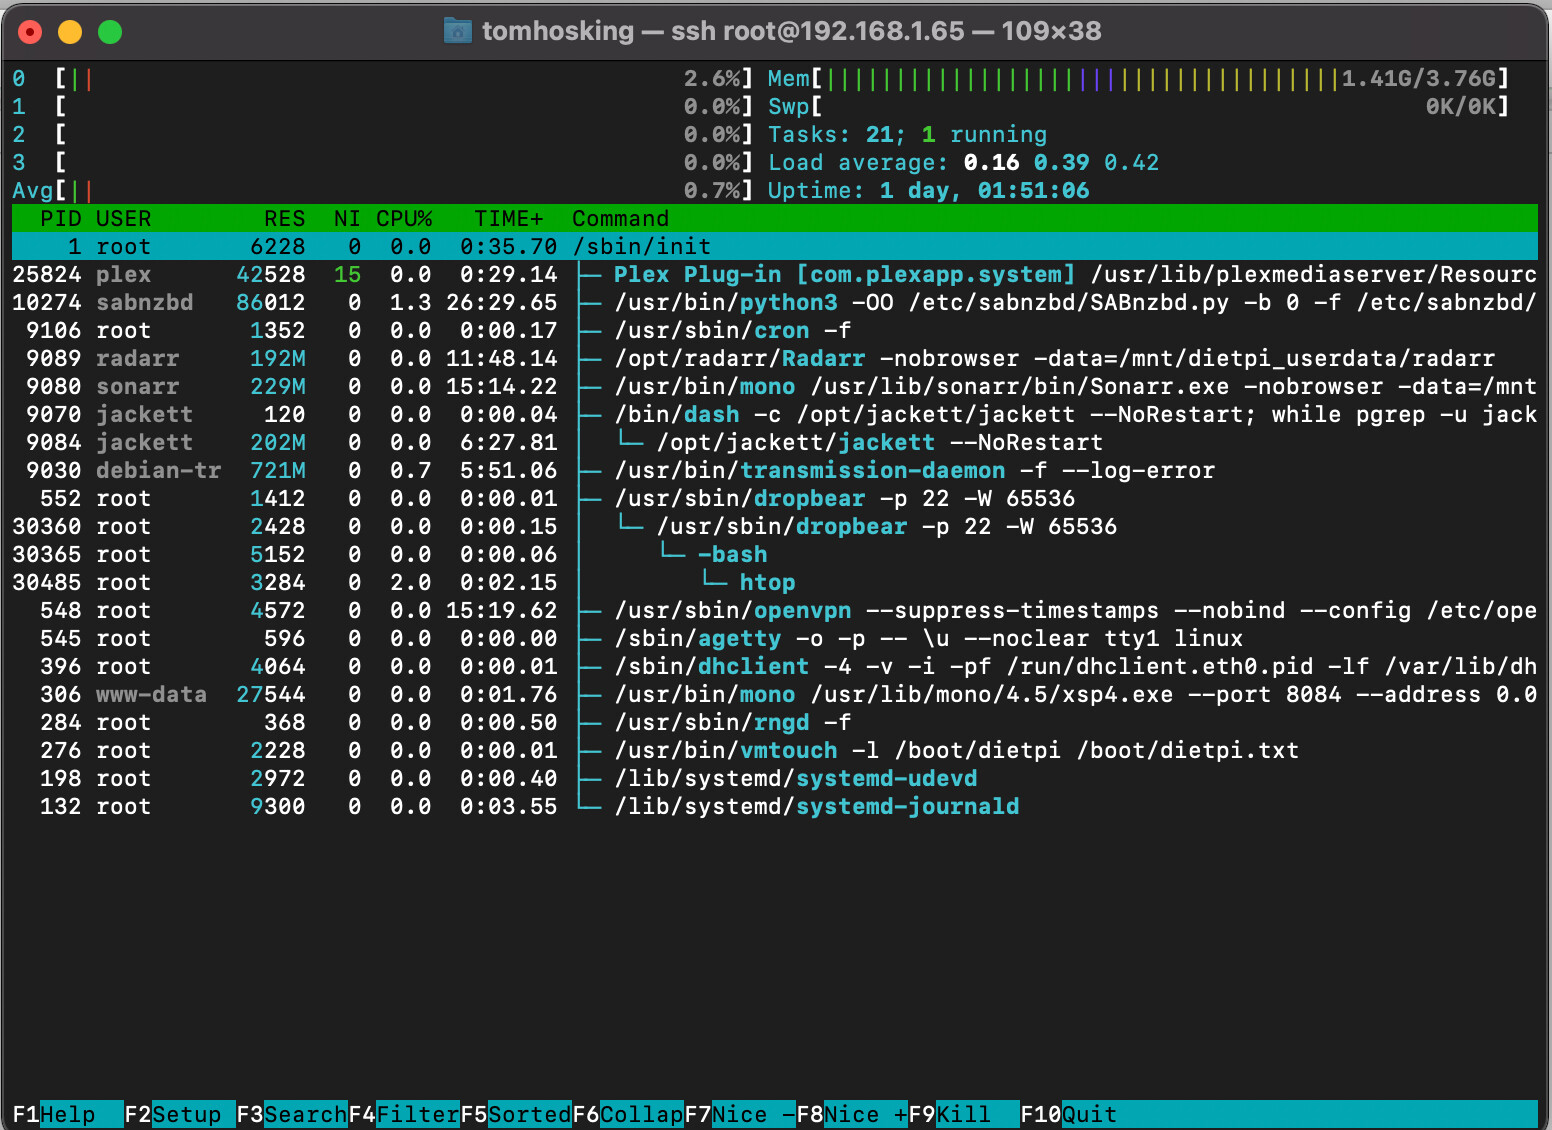Select the /usr/sbin/cron process row

click(775, 330)
